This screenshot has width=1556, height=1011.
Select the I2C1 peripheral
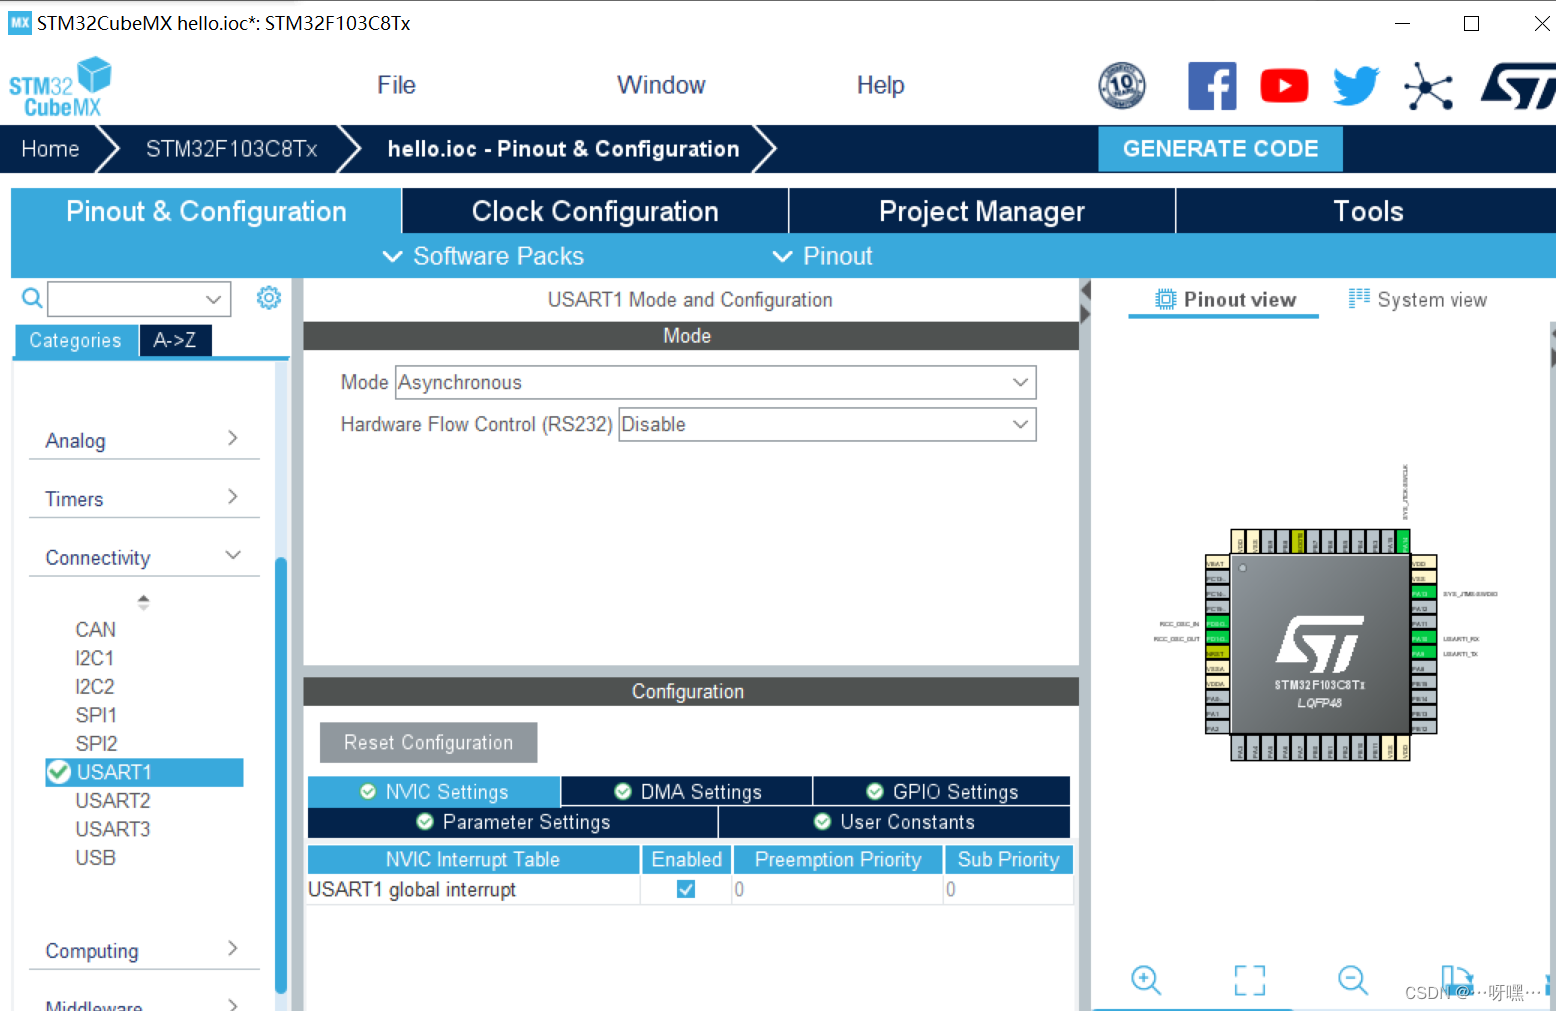(x=95, y=658)
